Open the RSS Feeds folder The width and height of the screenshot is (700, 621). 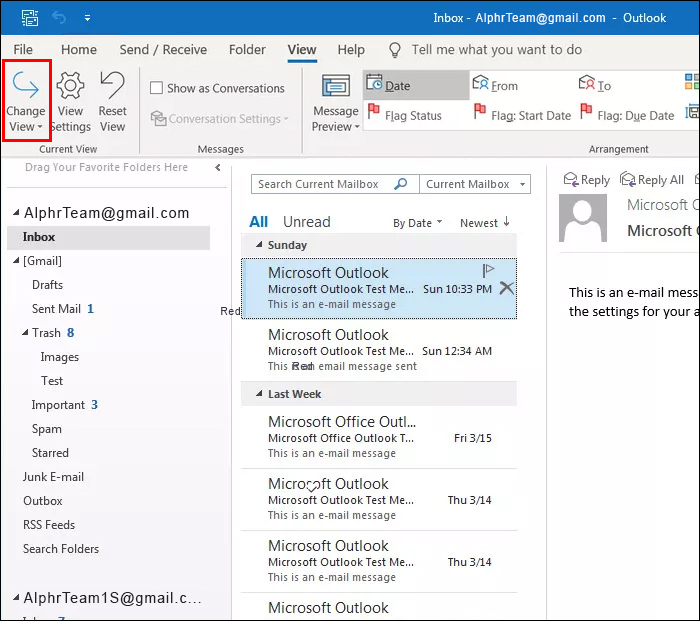click(49, 525)
